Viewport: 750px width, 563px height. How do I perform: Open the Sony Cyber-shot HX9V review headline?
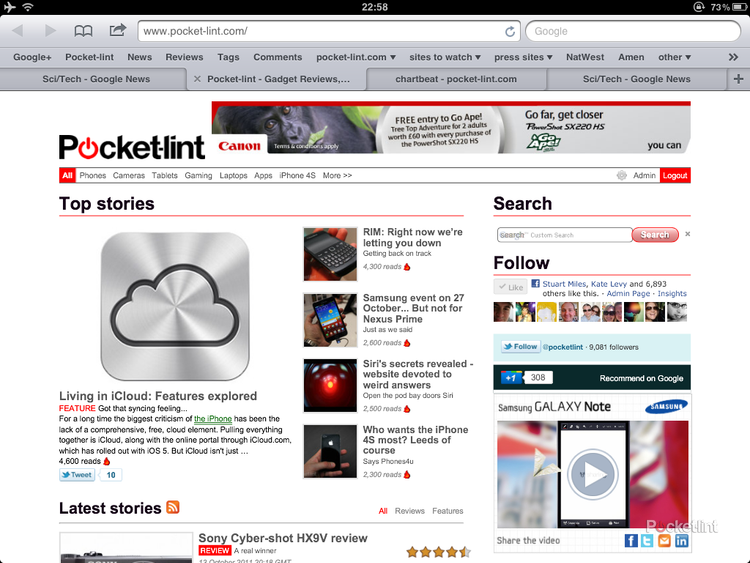pyautogui.click(x=283, y=538)
